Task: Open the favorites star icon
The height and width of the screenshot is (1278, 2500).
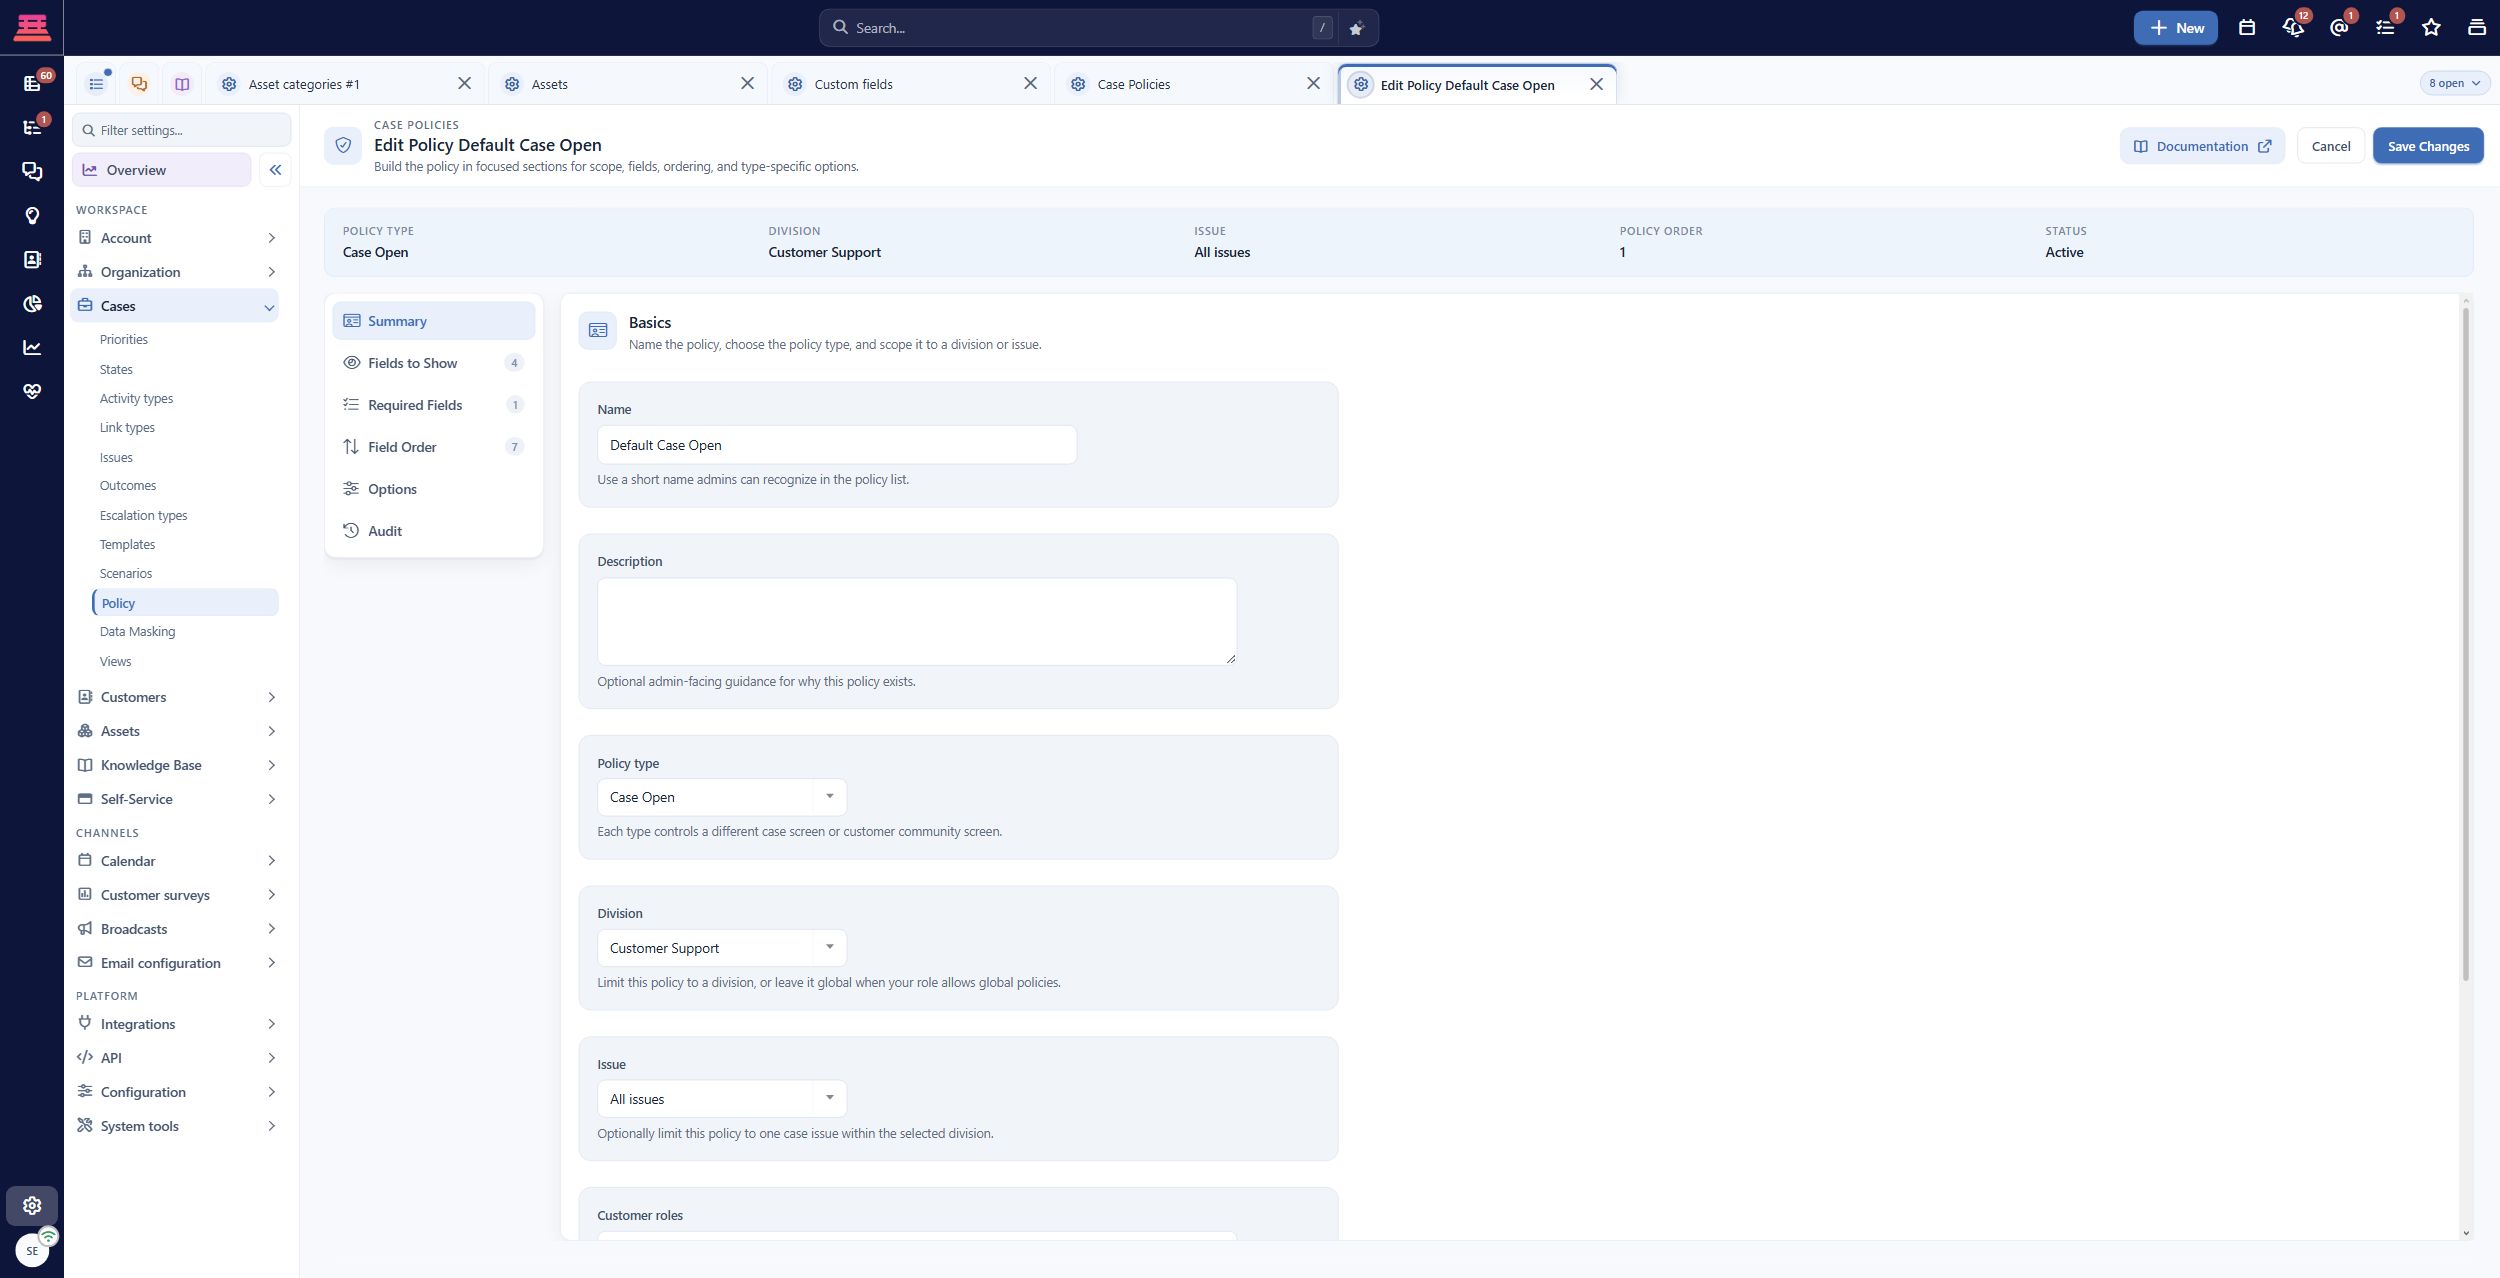Action: point(2431,28)
